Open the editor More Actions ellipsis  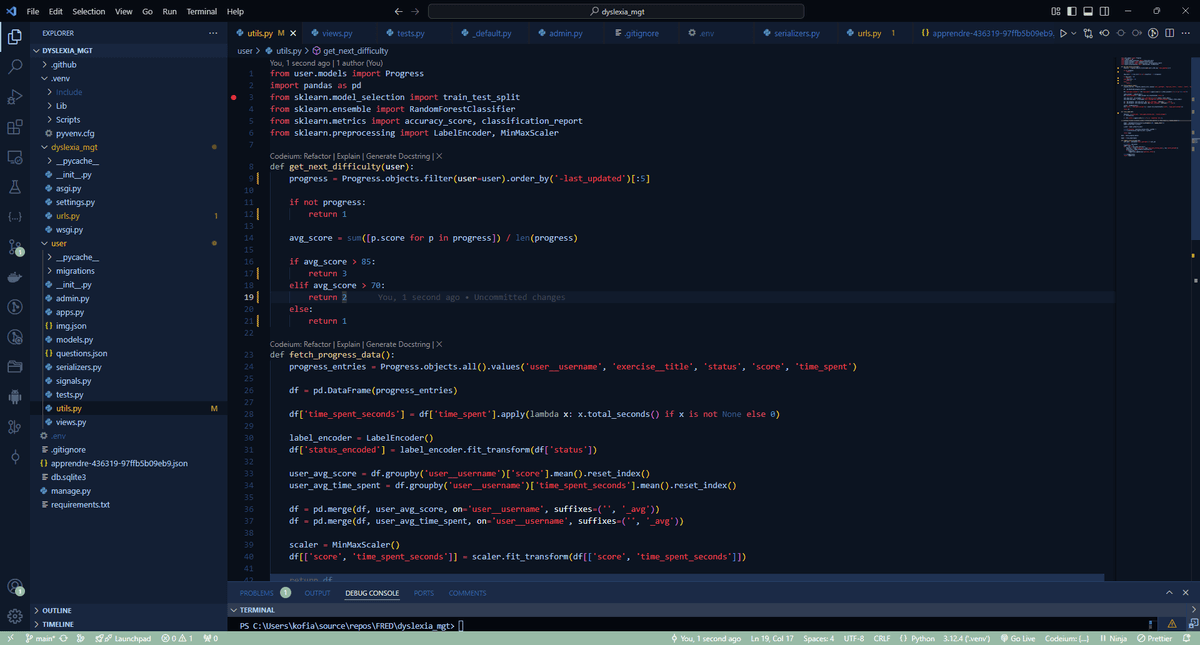click(1187, 33)
